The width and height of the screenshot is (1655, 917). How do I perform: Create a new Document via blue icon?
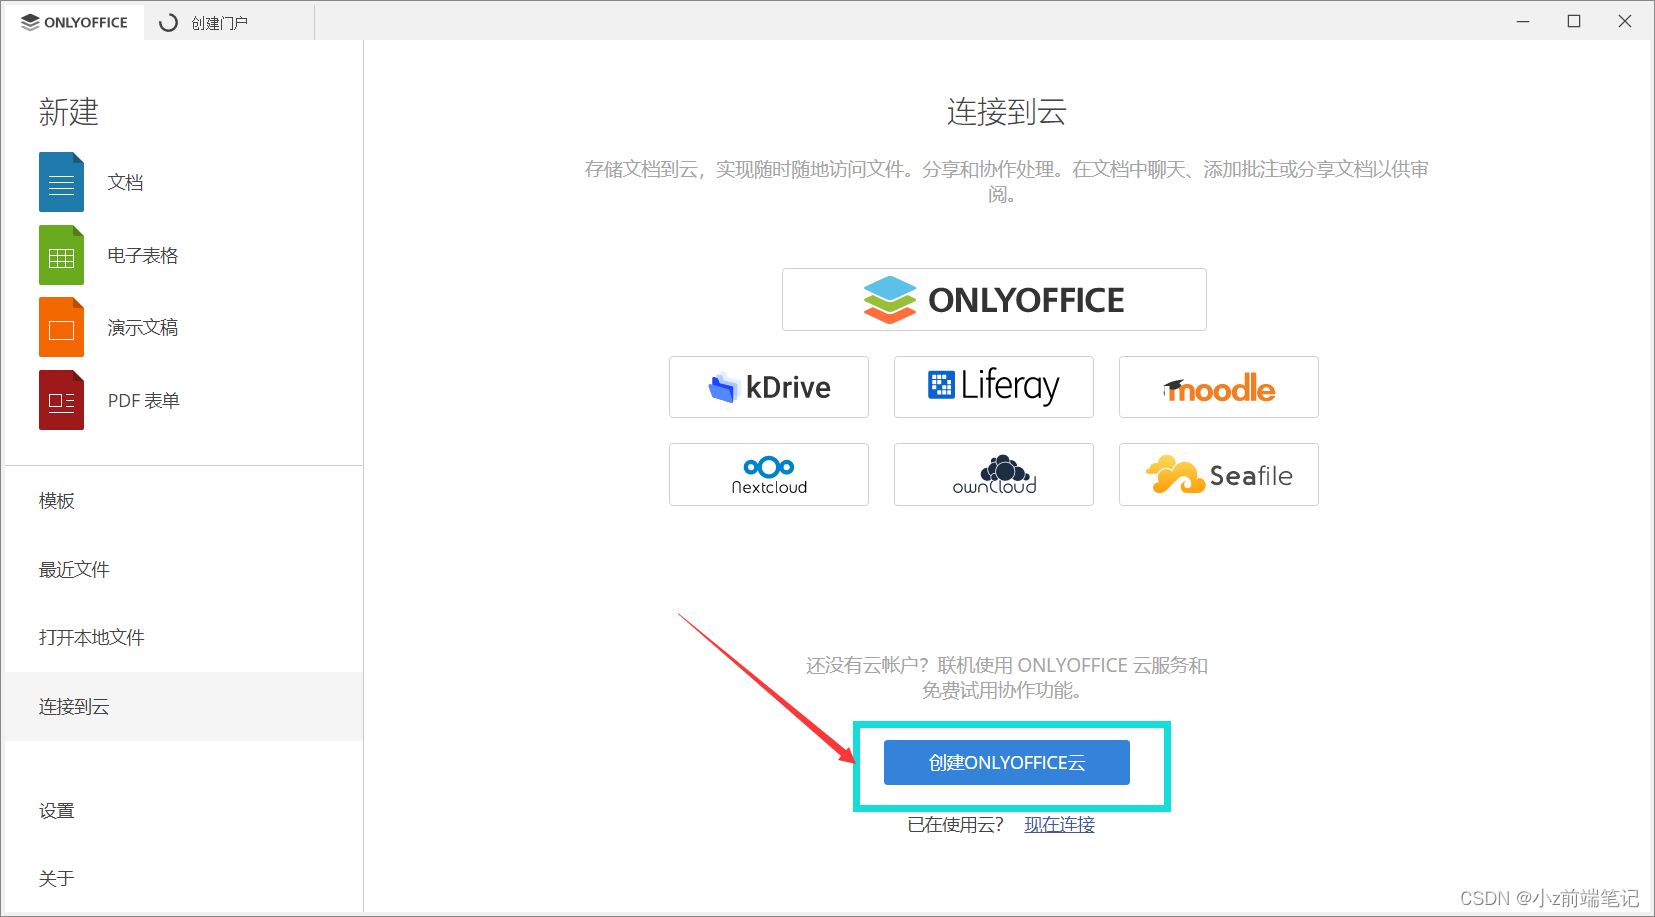point(61,182)
